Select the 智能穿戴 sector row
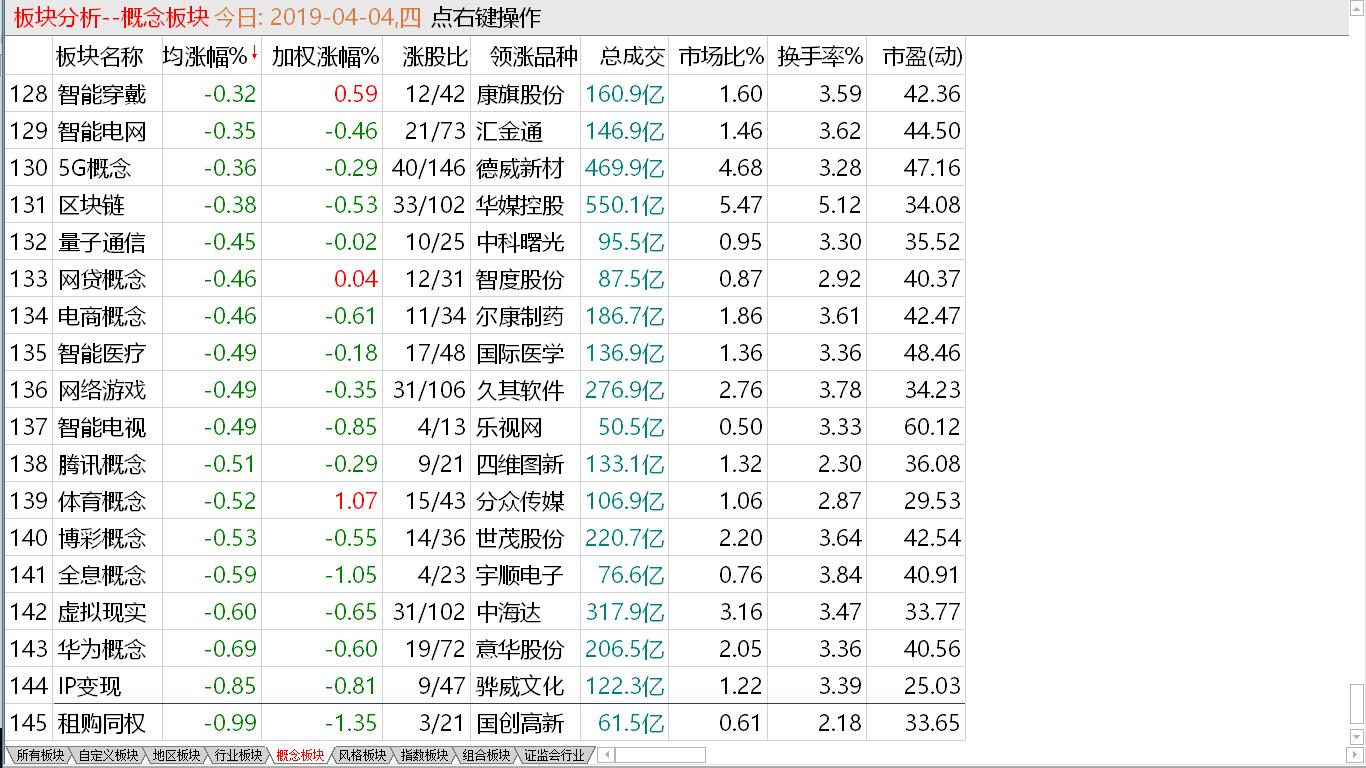 click(485, 94)
